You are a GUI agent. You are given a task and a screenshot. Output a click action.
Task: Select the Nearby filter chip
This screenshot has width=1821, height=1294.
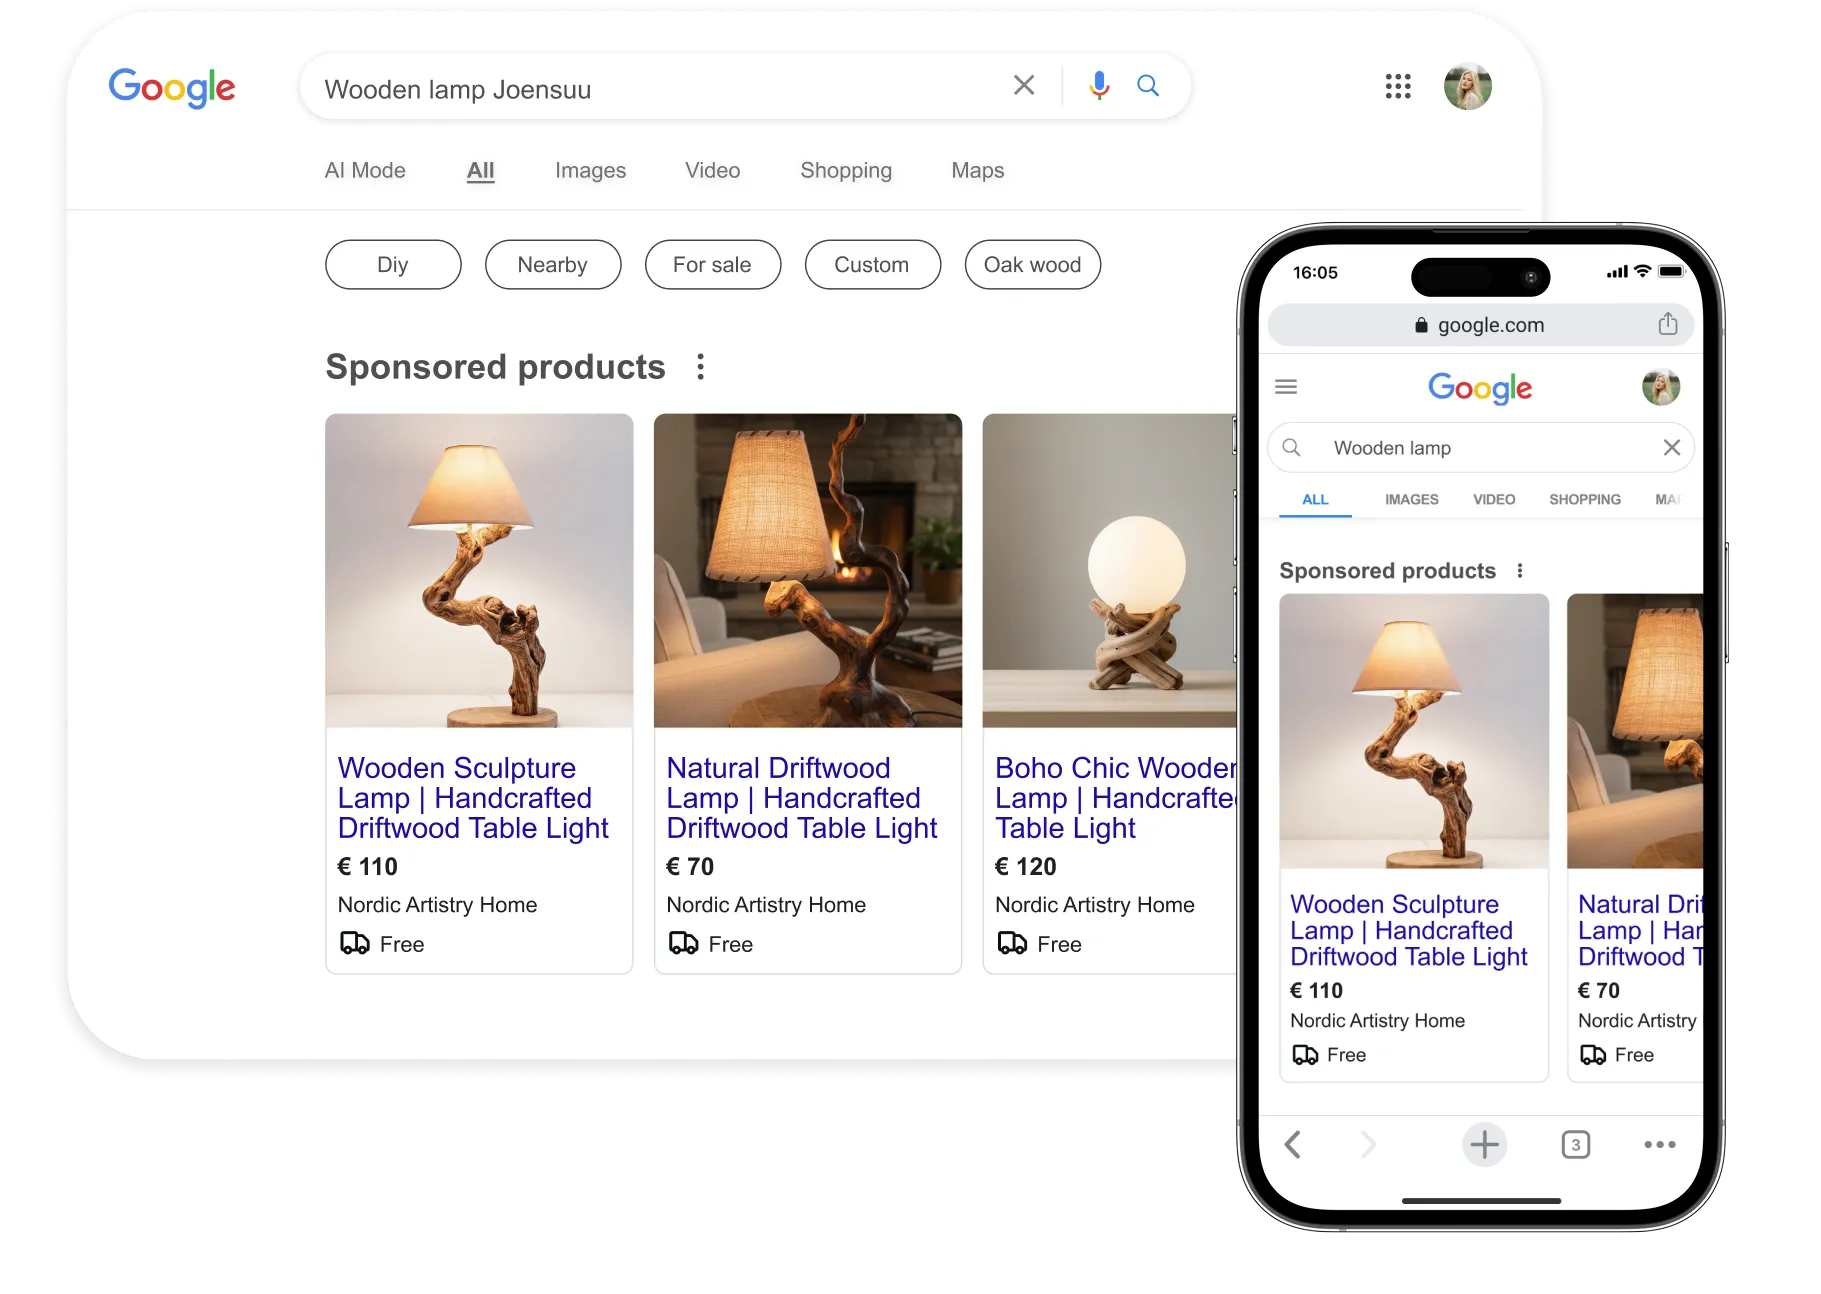click(x=552, y=265)
